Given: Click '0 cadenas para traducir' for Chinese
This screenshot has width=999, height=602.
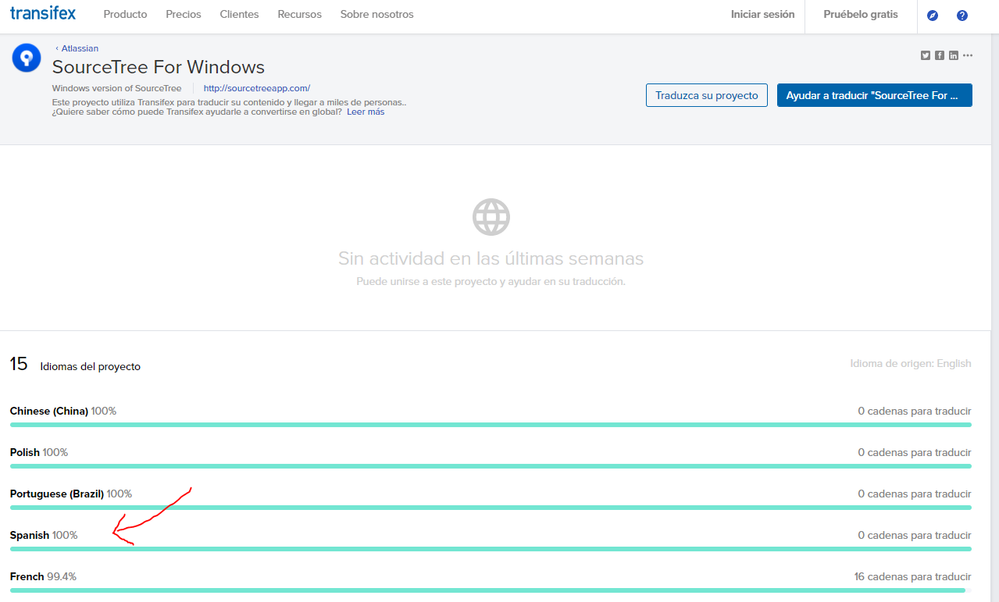Looking at the screenshot, I should coord(914,411).
